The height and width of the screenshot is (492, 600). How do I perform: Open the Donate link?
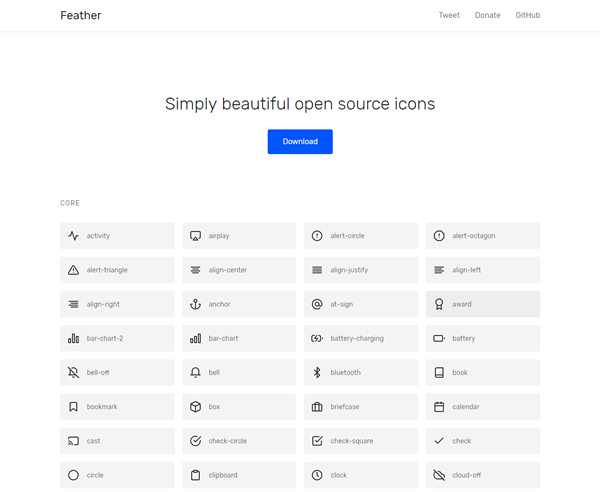[x=488, y=15]
